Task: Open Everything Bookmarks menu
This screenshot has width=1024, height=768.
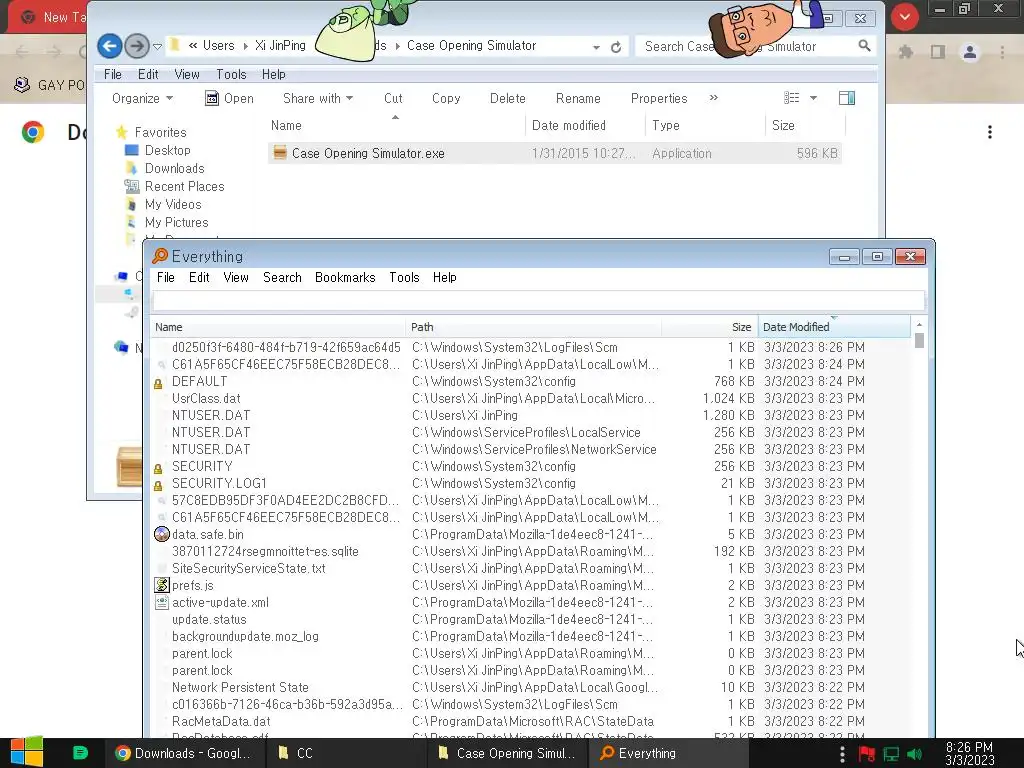Action: click(345, 277)
